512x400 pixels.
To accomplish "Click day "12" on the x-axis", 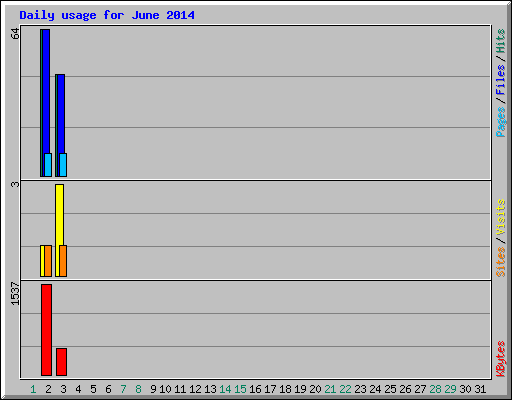I will tap(195, 389).
